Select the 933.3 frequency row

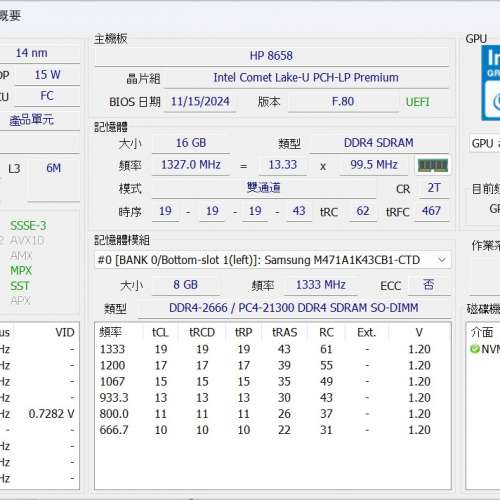[x=273, y=398]
